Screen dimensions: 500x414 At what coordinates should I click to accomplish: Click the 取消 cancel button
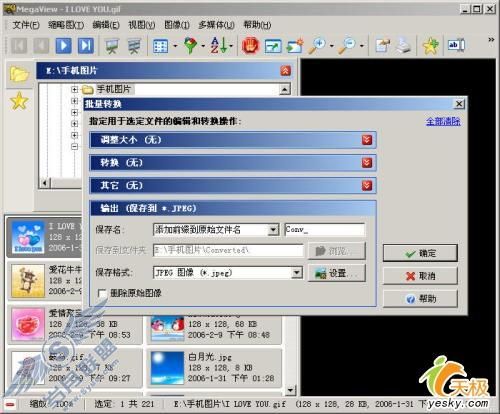(420, 276)
